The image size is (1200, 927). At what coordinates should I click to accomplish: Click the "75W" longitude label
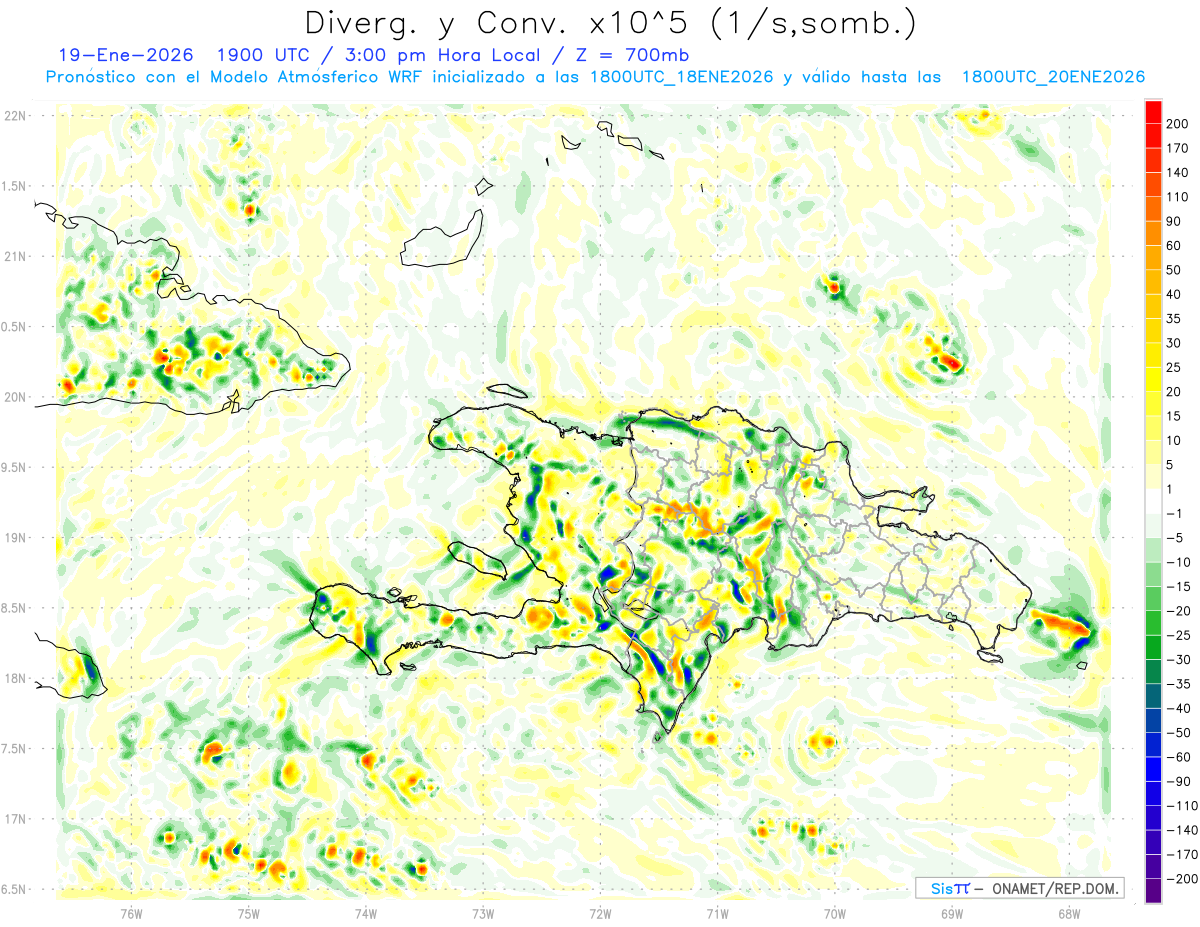click(249, 913)
